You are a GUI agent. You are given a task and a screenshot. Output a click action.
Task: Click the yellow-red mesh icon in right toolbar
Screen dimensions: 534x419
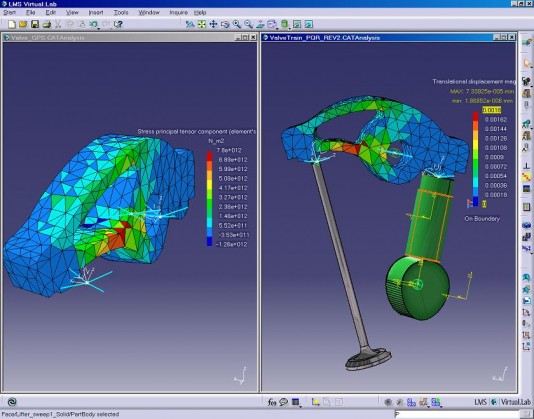527,177
